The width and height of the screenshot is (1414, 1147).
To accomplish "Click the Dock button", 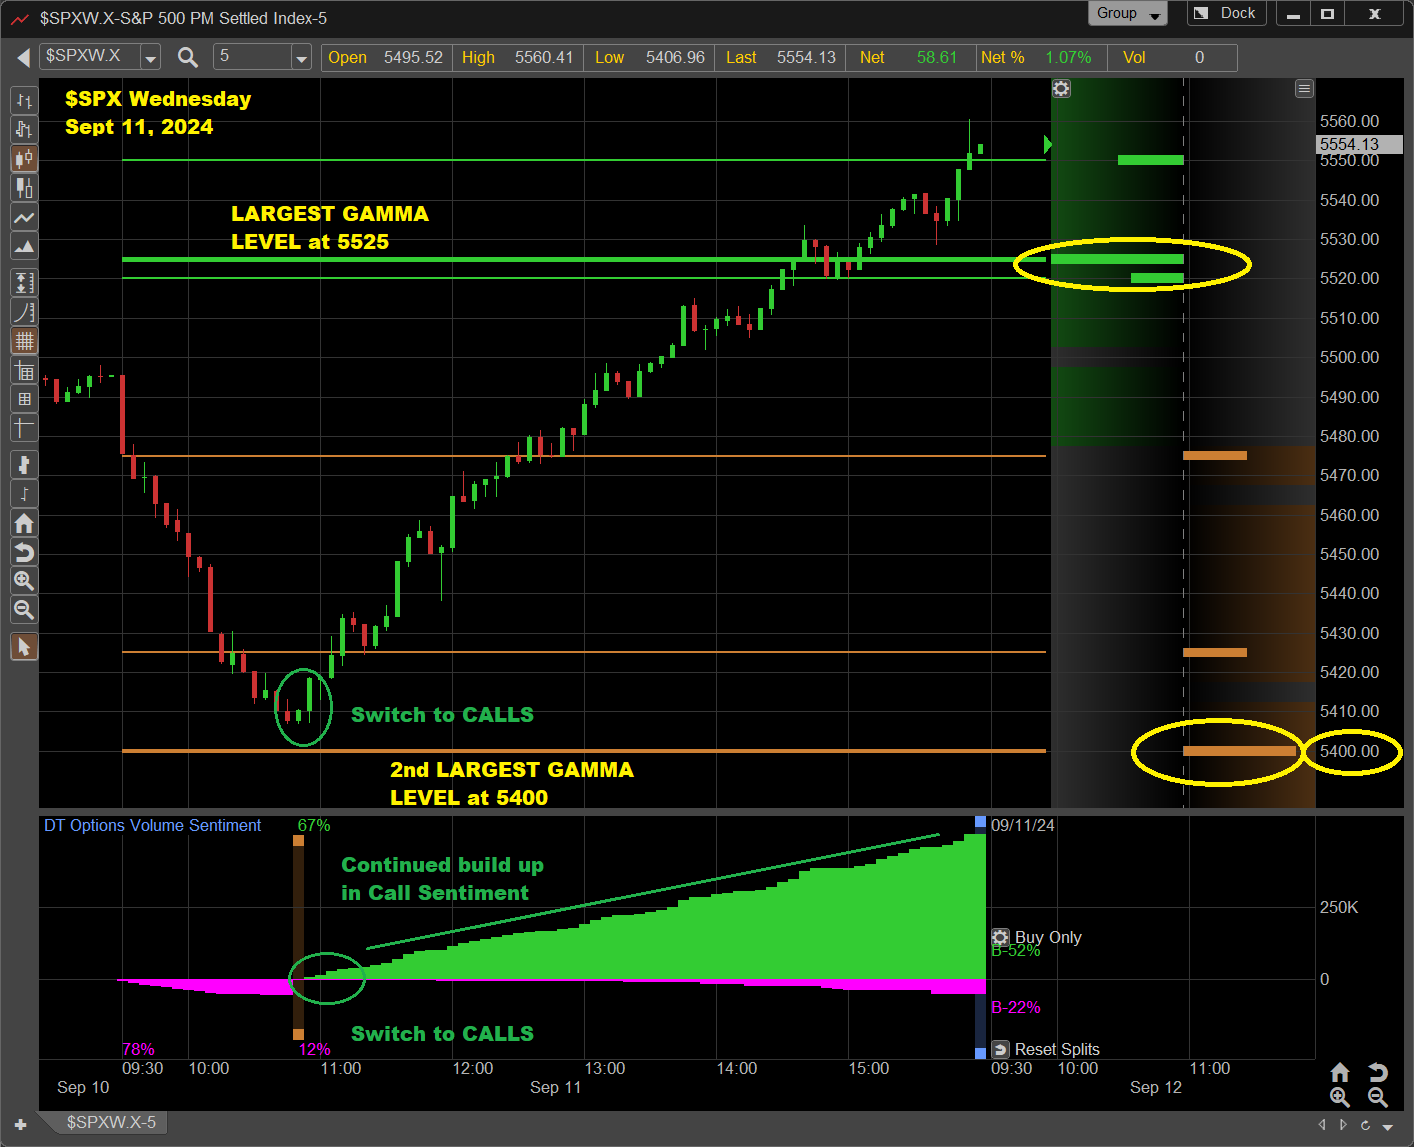I will [1227, 13].
